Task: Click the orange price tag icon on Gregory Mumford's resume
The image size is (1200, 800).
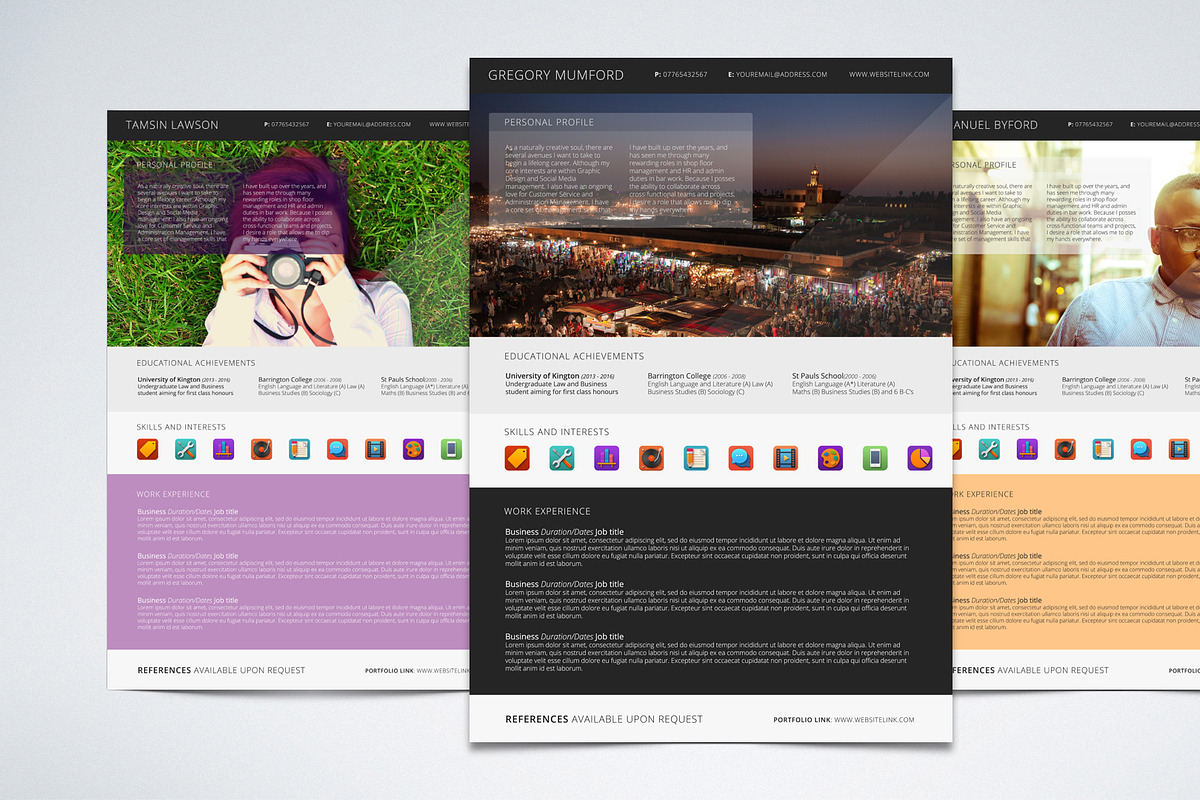Action: coord(517,458)
